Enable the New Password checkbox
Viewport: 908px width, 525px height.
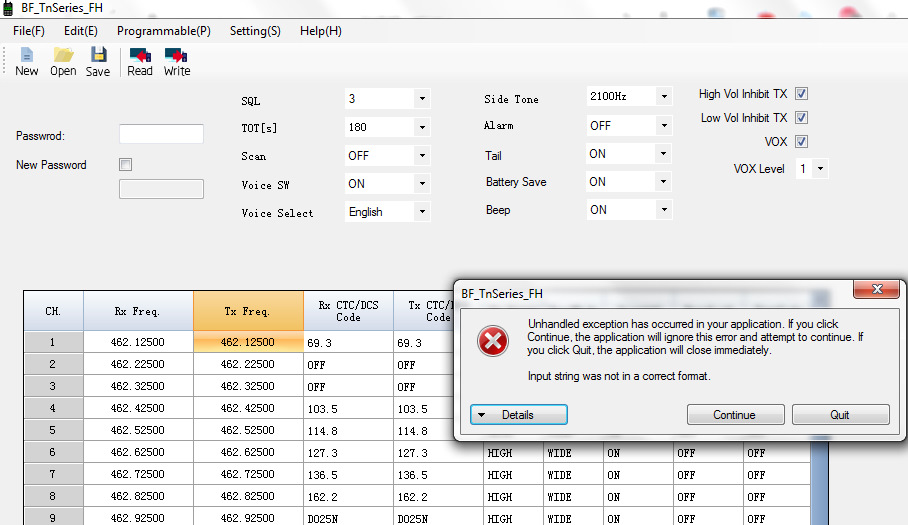click(125, 165)
